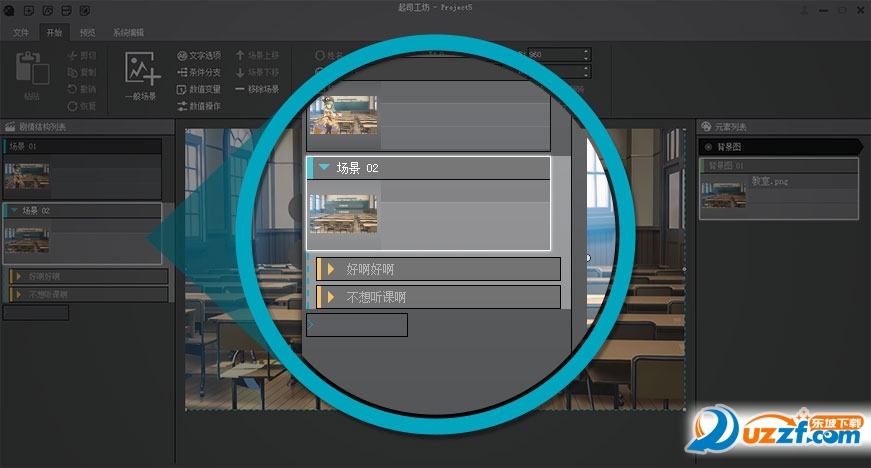Add a 数值变量 variable
Viewport: 871px width, 468px height.
pos(198,89)
